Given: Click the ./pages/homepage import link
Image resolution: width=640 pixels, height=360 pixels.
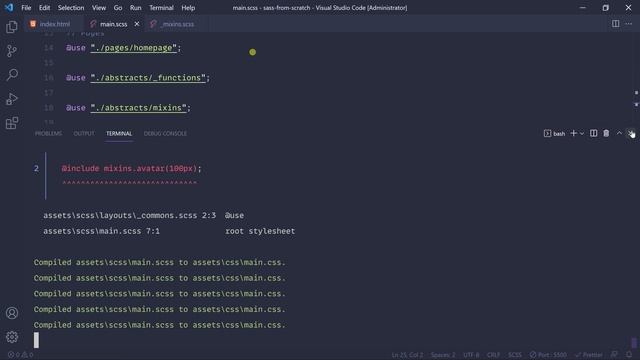Looking at the screenshot, I should [x=133, y=48].
